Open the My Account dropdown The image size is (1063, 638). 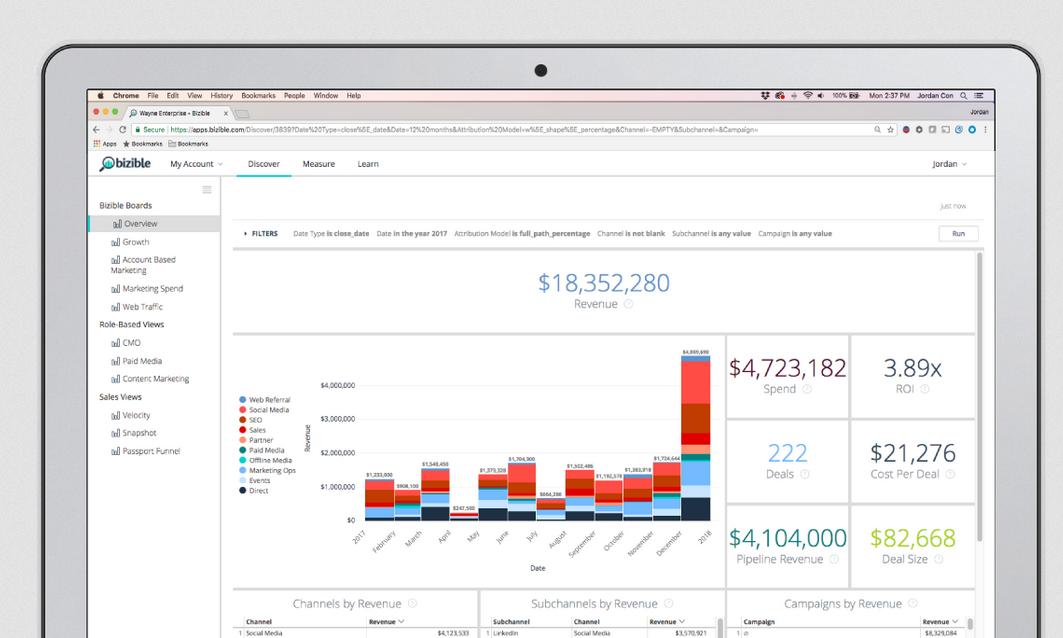coord(196,164)
